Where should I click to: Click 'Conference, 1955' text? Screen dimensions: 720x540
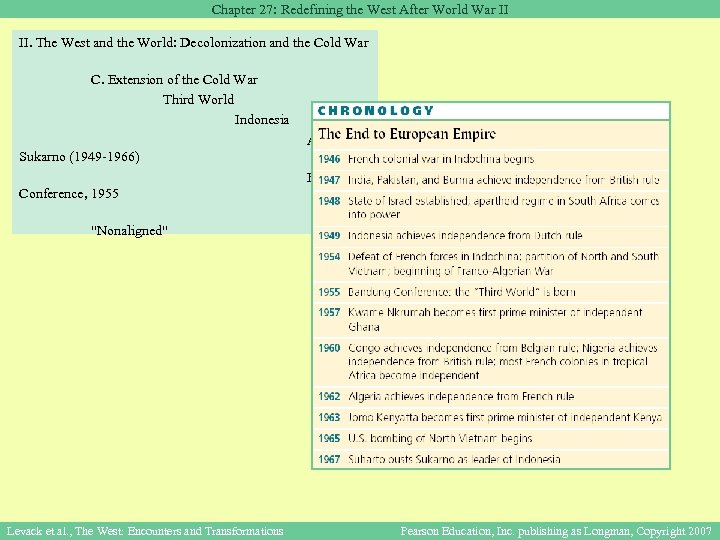pos(68,193)
